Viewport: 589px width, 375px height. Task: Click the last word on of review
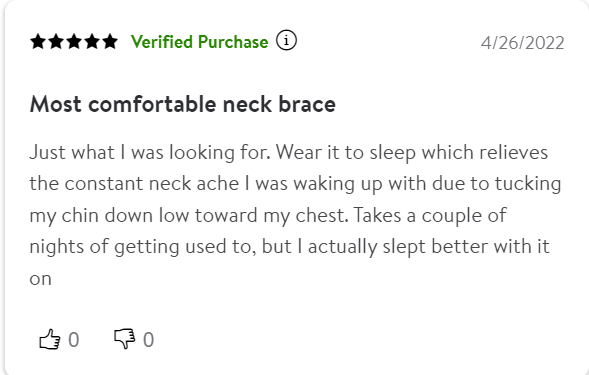click(x=41, y=280)
